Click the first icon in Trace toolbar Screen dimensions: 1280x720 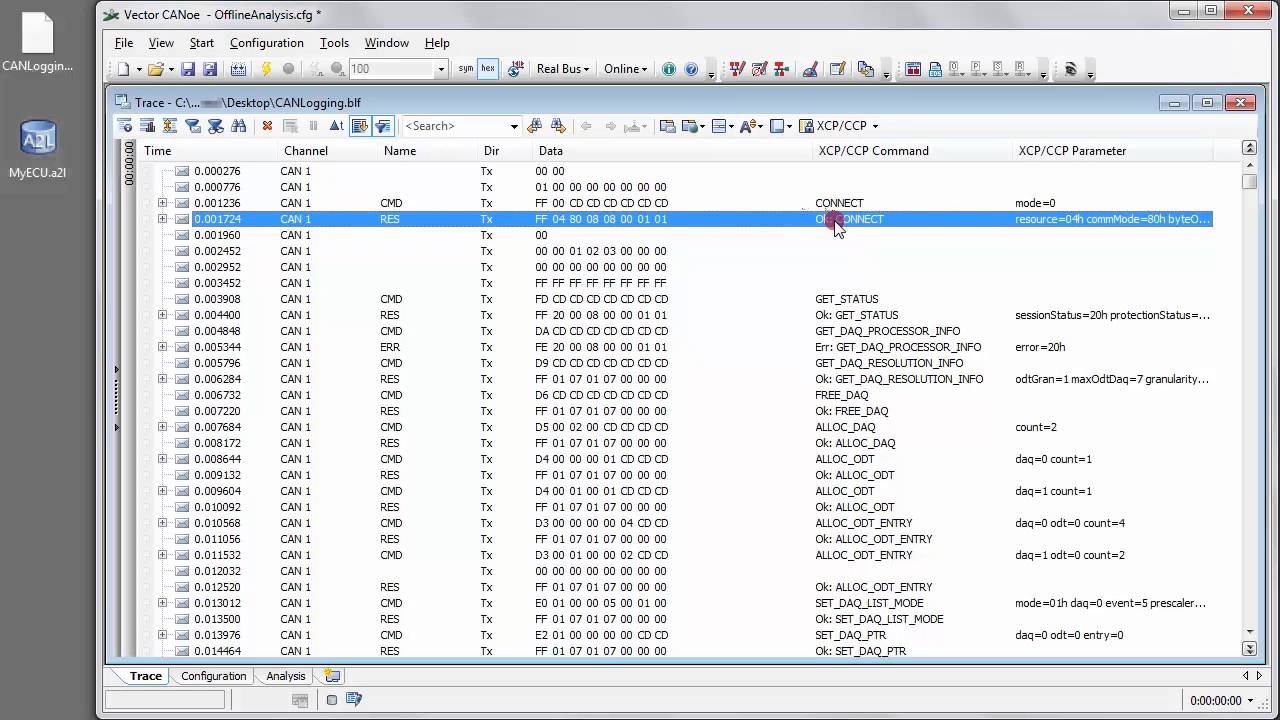click(x=124, y=126)
